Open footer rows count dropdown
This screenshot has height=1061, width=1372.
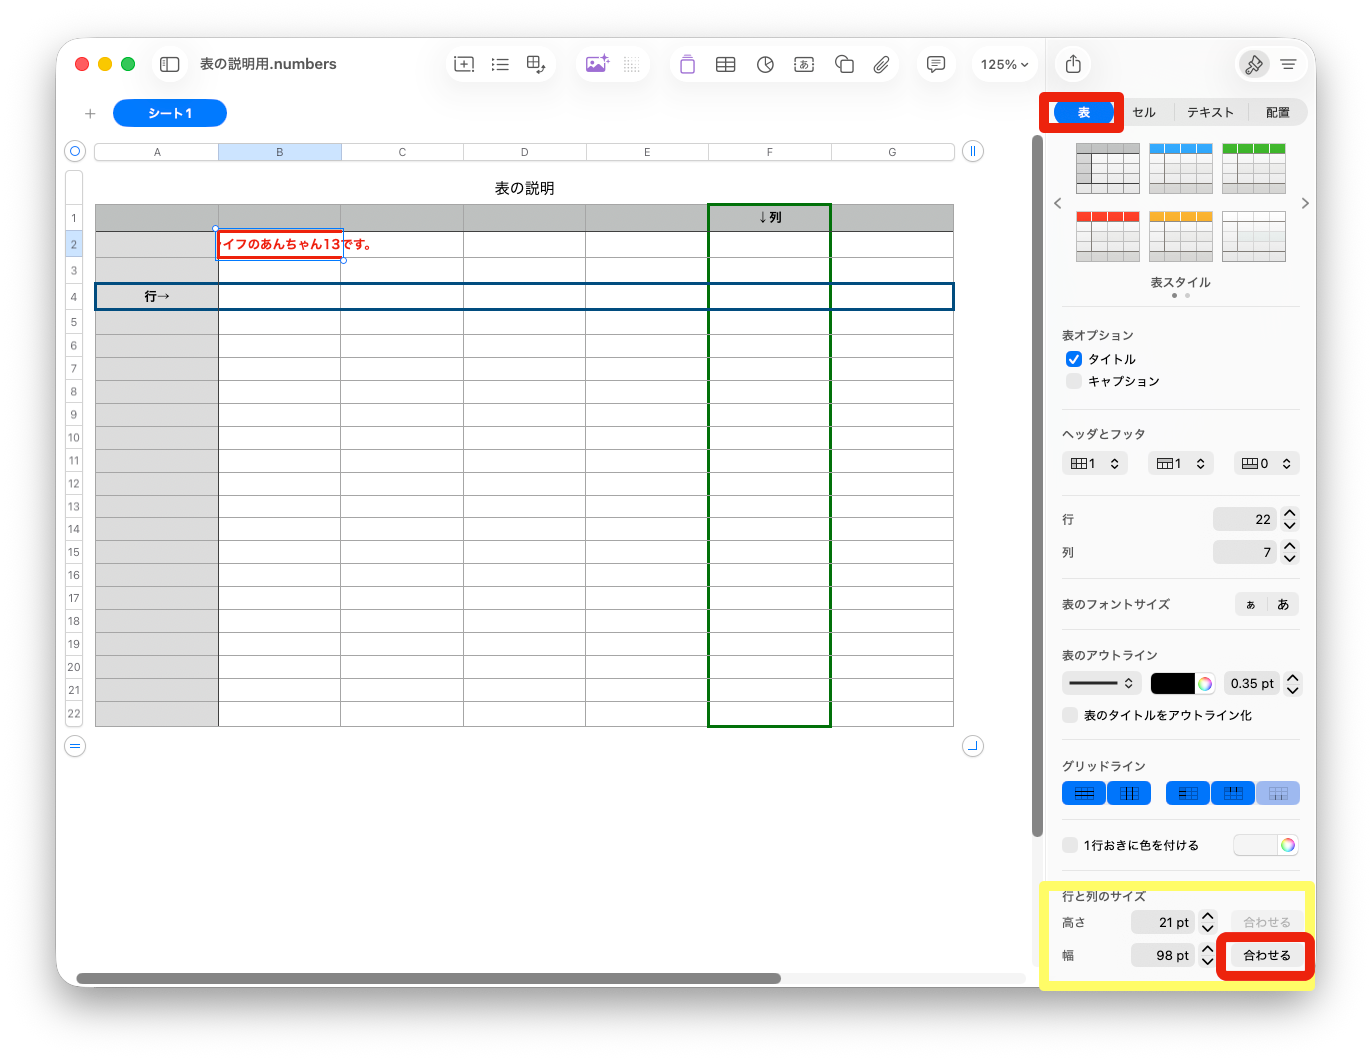pyautogui.click(x=1267, y=463)
